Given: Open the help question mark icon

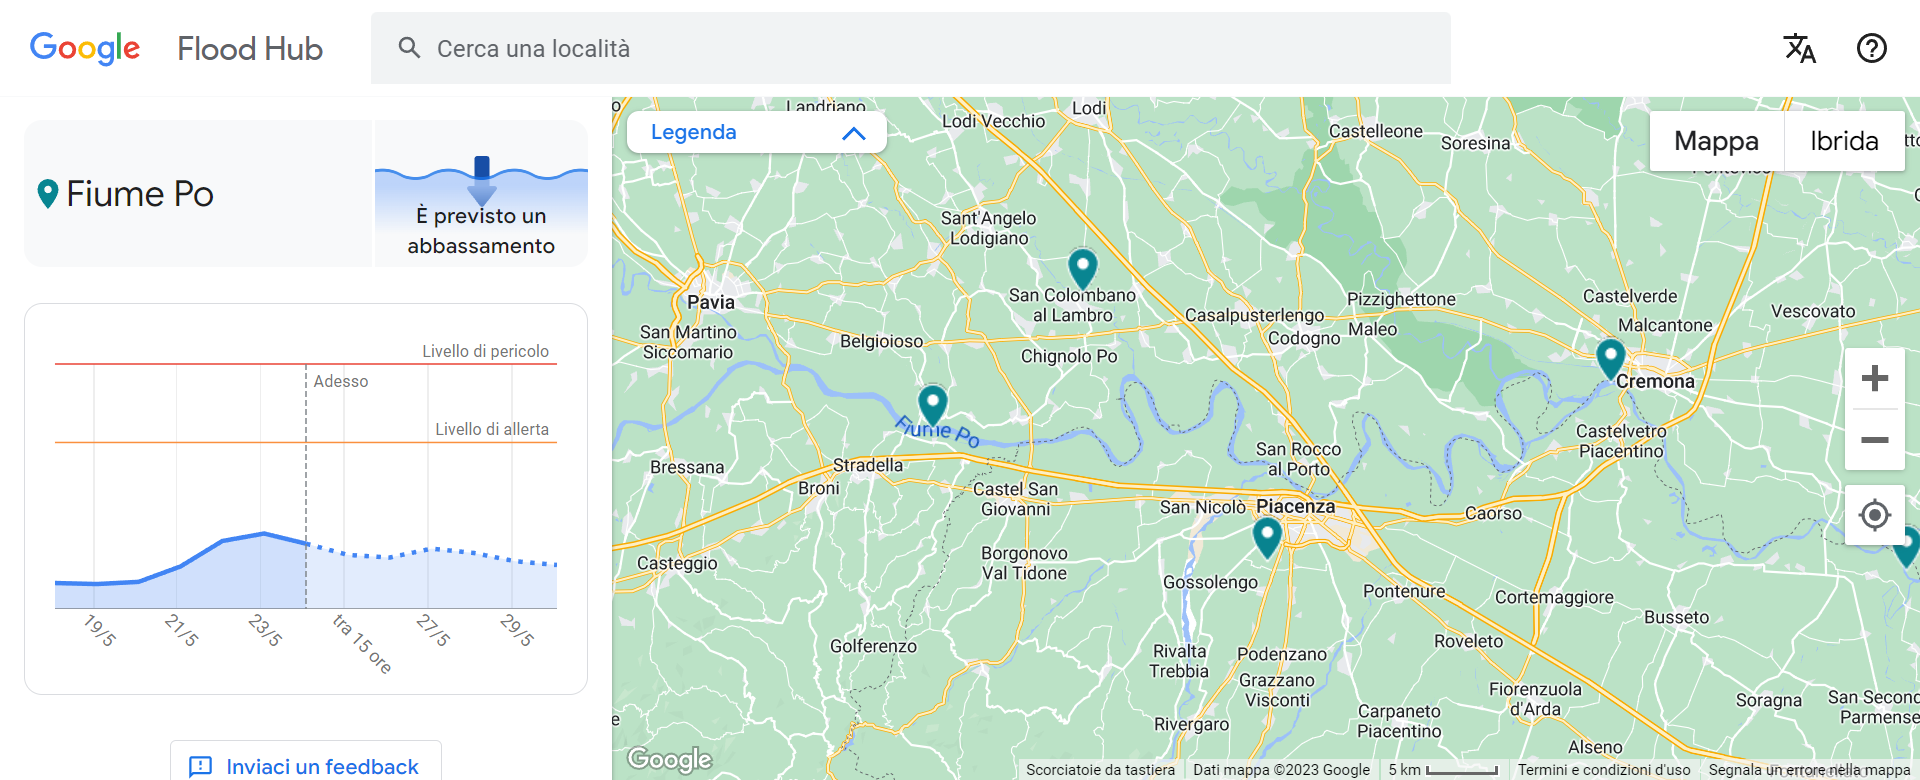Looking at the screenshot, I should click(x=1871, y=48).
